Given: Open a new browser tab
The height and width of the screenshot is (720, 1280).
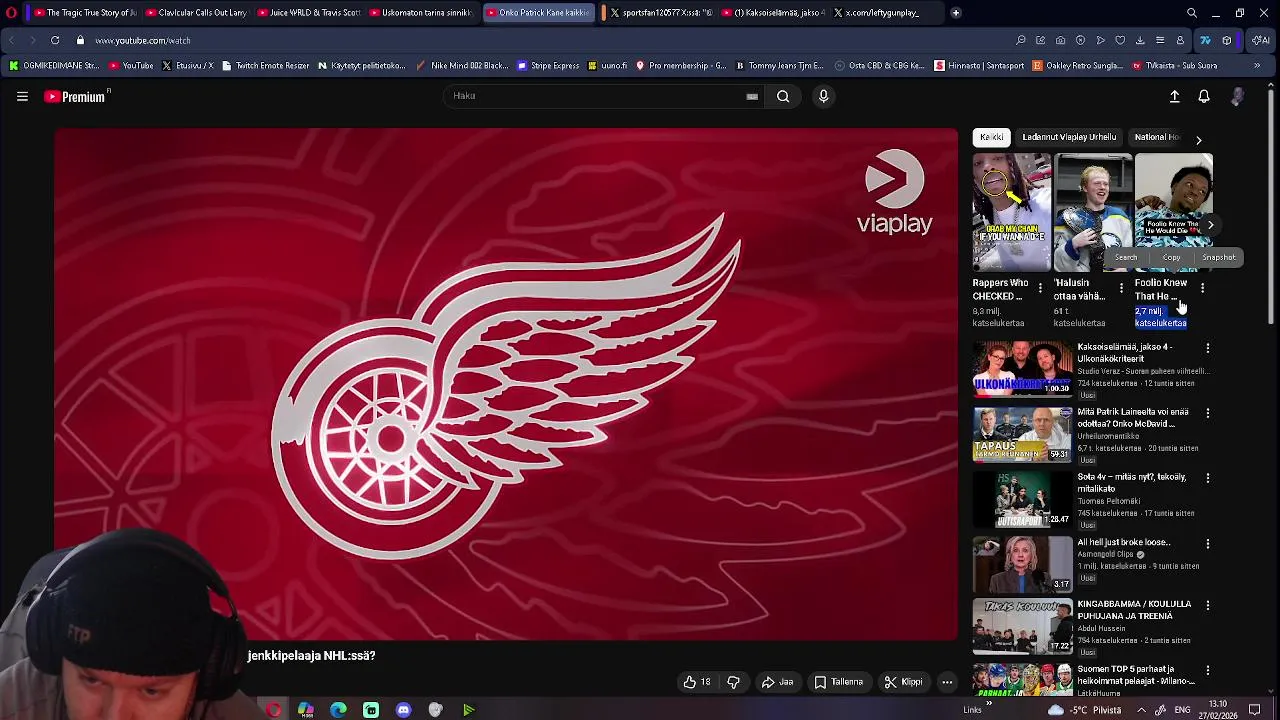Looking at the screenshot, I should coord(956,13).
